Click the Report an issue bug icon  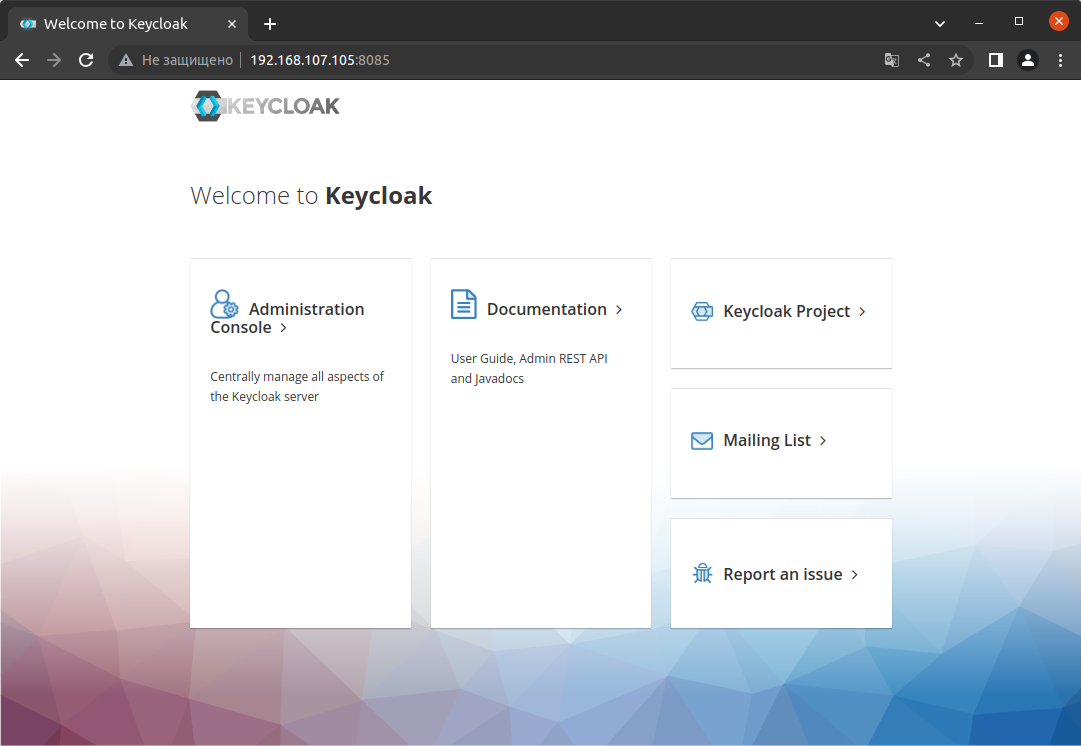click(x=702, y=573)
